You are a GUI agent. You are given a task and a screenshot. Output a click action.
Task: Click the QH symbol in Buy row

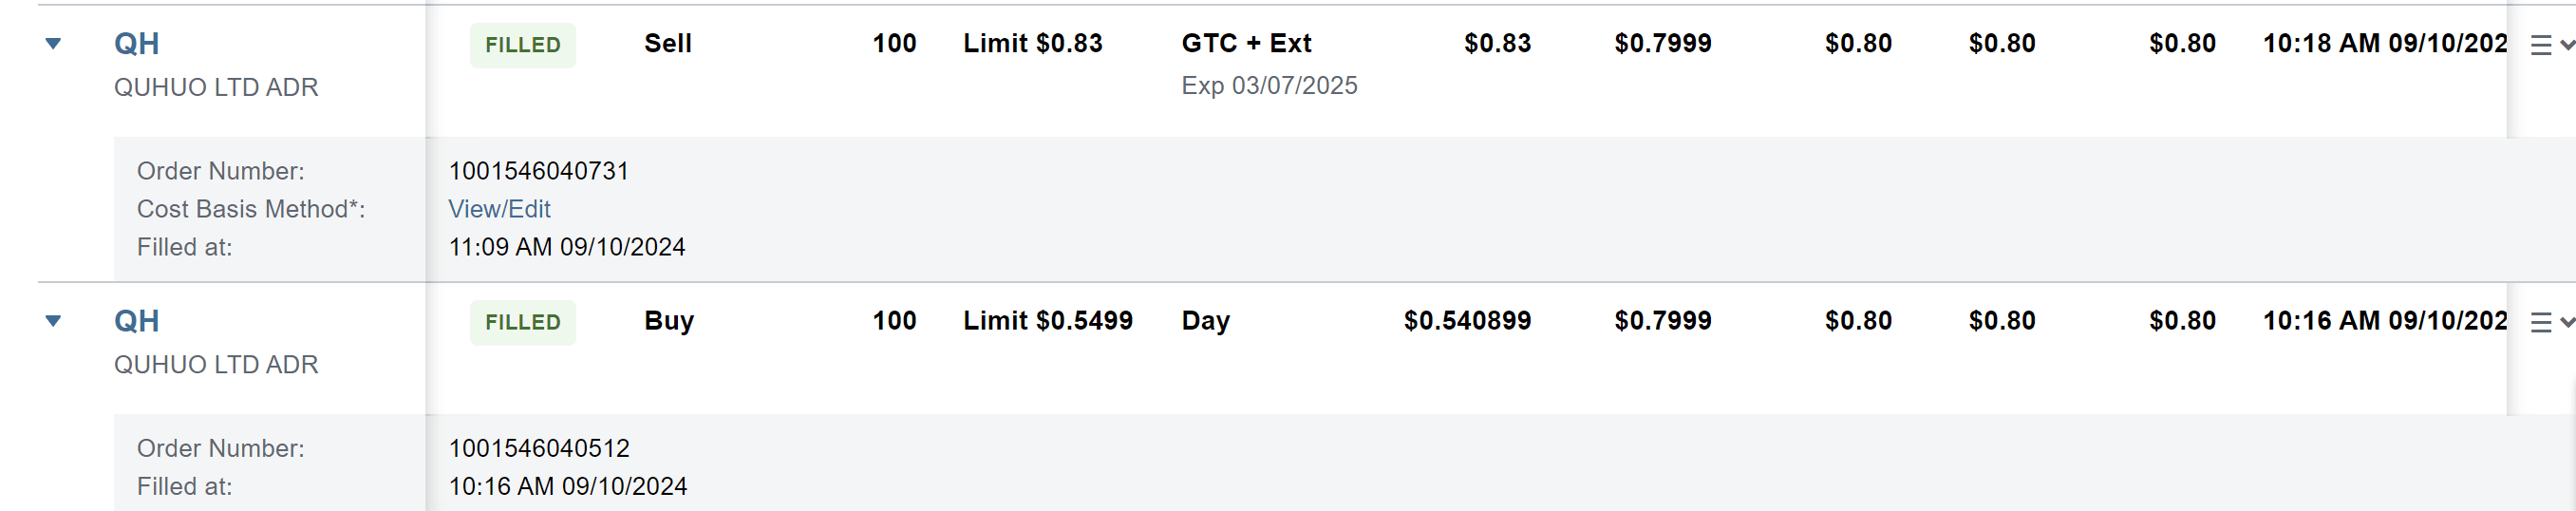pos(137,321)
